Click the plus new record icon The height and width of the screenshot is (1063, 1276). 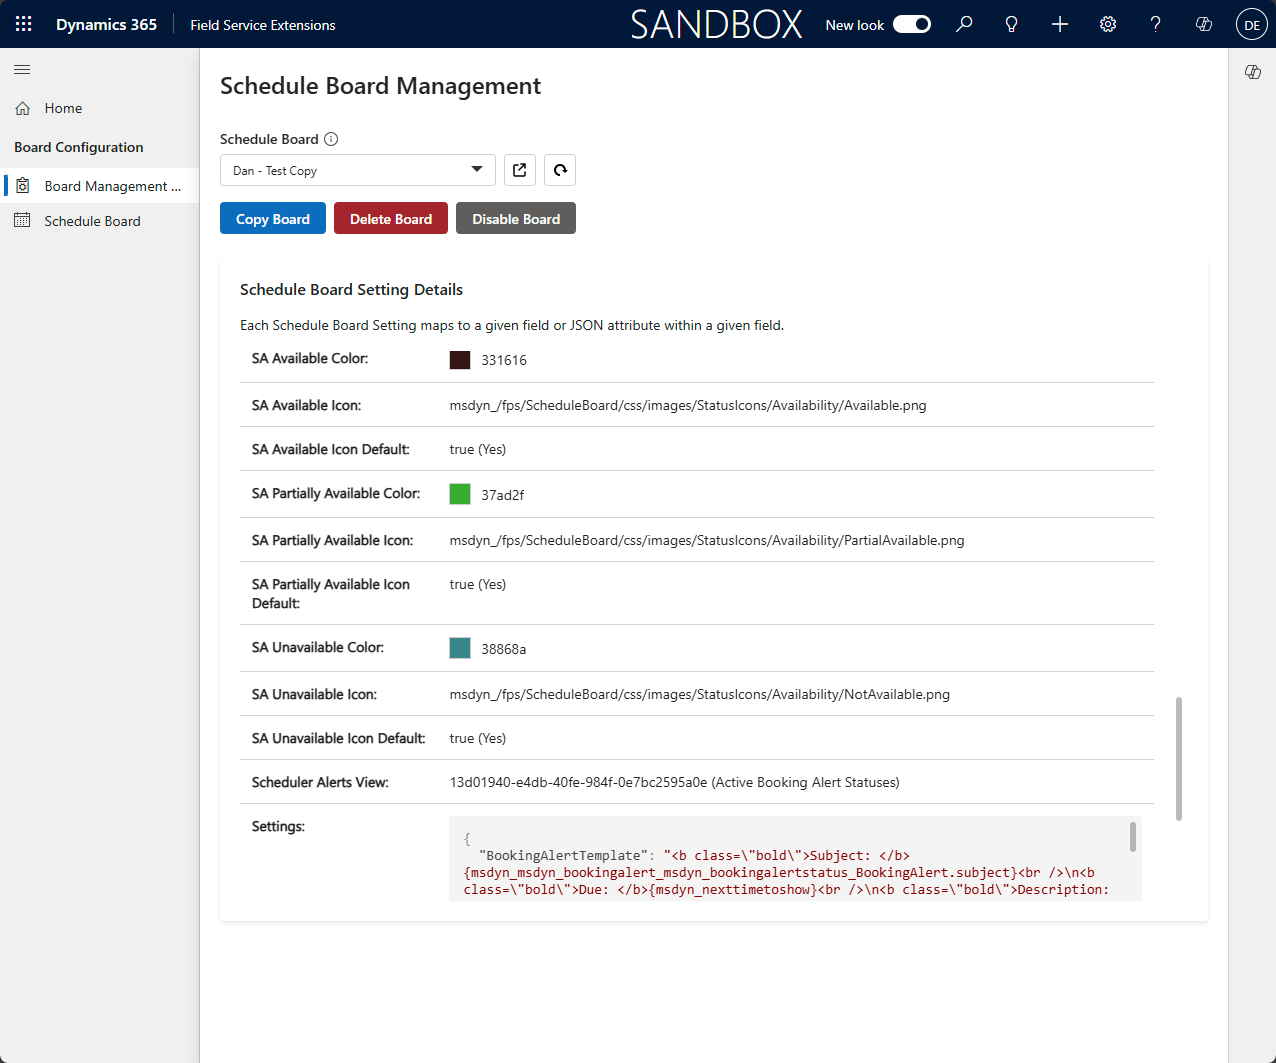1060,24
